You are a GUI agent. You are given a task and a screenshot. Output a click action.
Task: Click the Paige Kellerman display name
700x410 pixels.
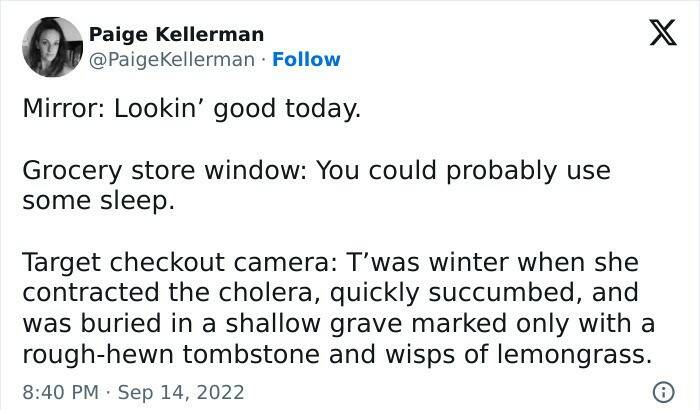[176, 35]
